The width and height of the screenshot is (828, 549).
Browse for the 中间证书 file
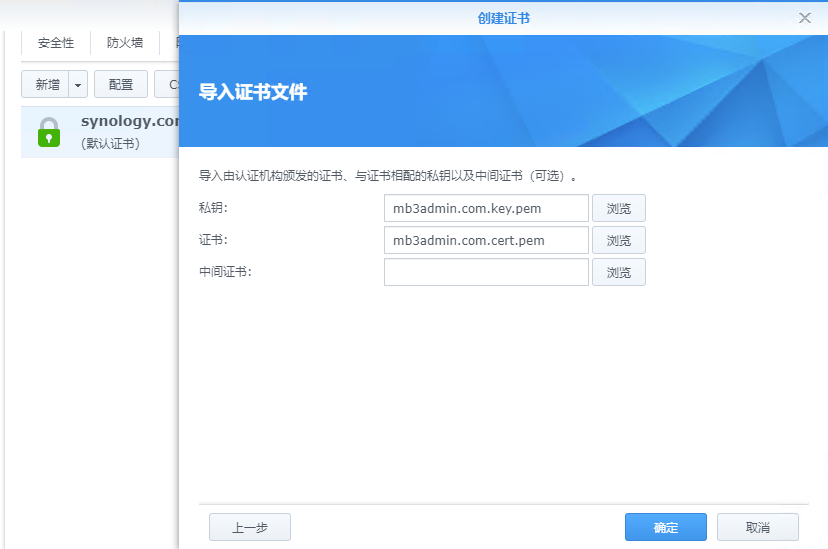pos(619,272)
